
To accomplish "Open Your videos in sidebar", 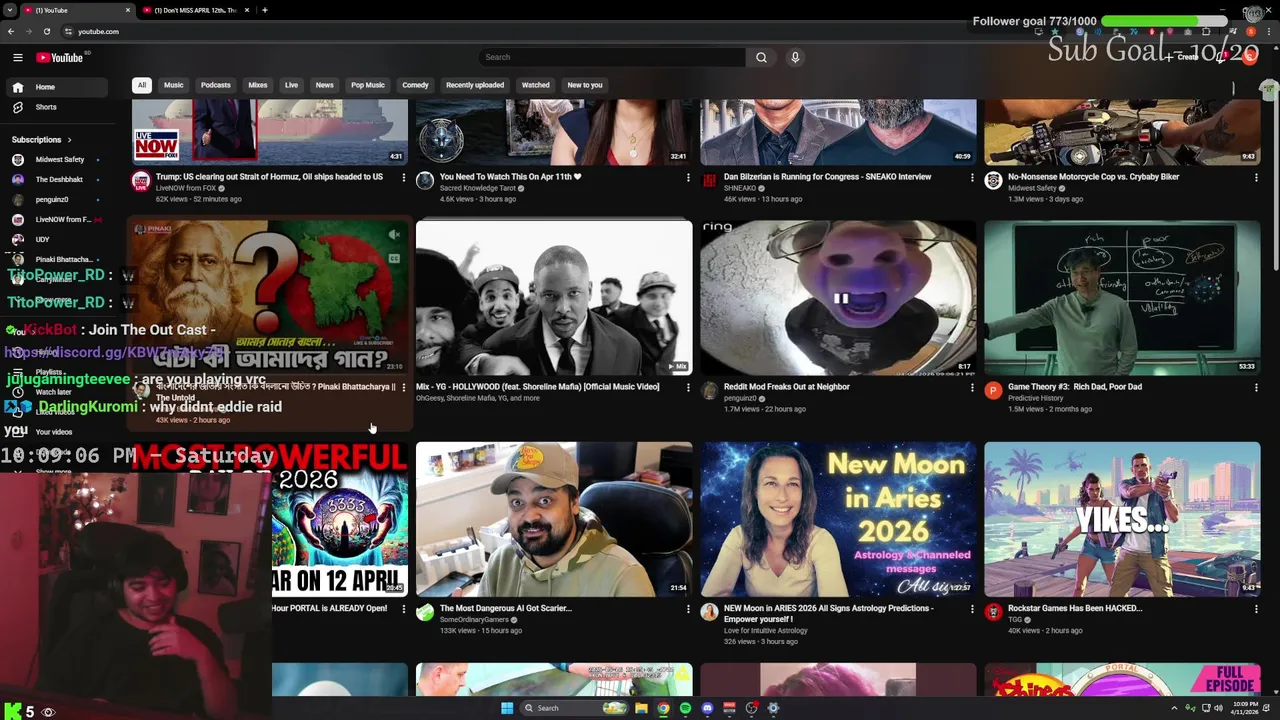I will click(x=54, y=432).
